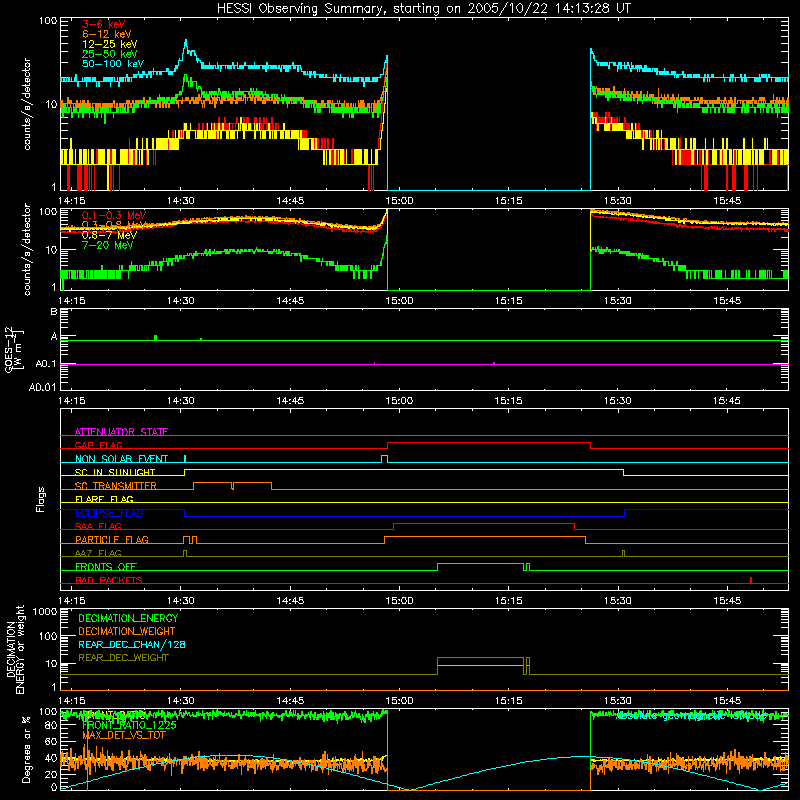
Task: Select the GAP_FLAG label
Action: click(x=98, y=445)
